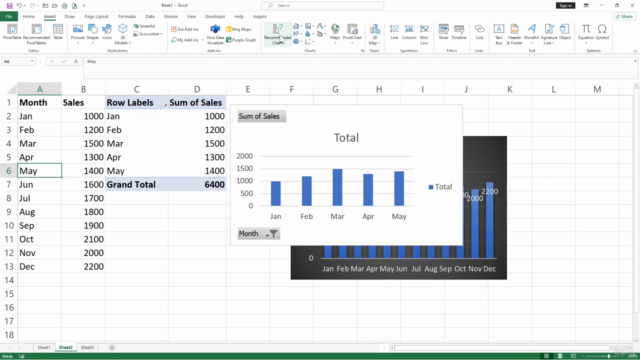Insert a Column sparkline
The width and height of the screenshot is (640, 360).
[x=409, y=32]
